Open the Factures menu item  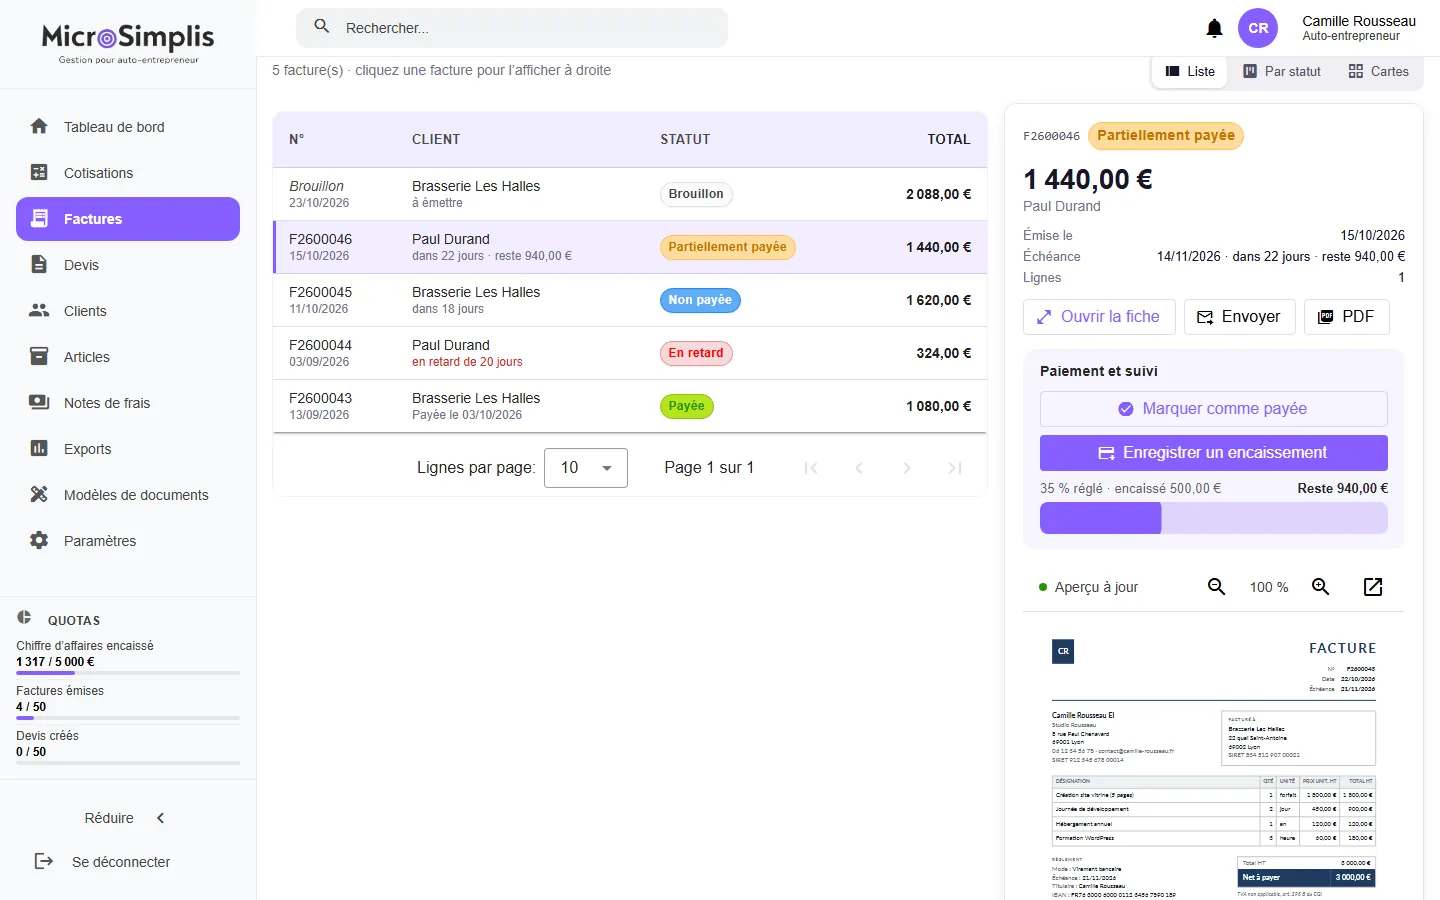(x=128, y=219)
